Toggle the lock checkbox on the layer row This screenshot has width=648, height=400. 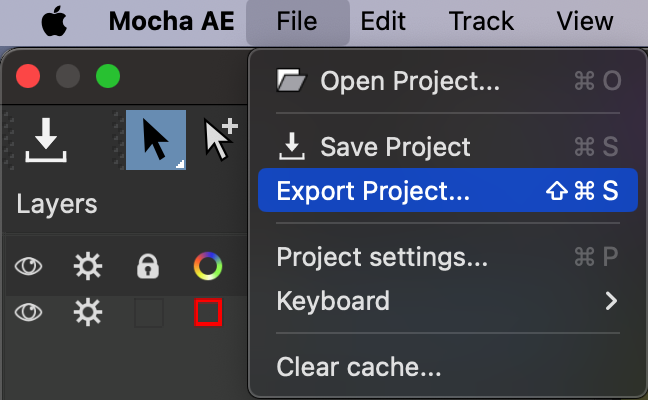coord(148,313)
